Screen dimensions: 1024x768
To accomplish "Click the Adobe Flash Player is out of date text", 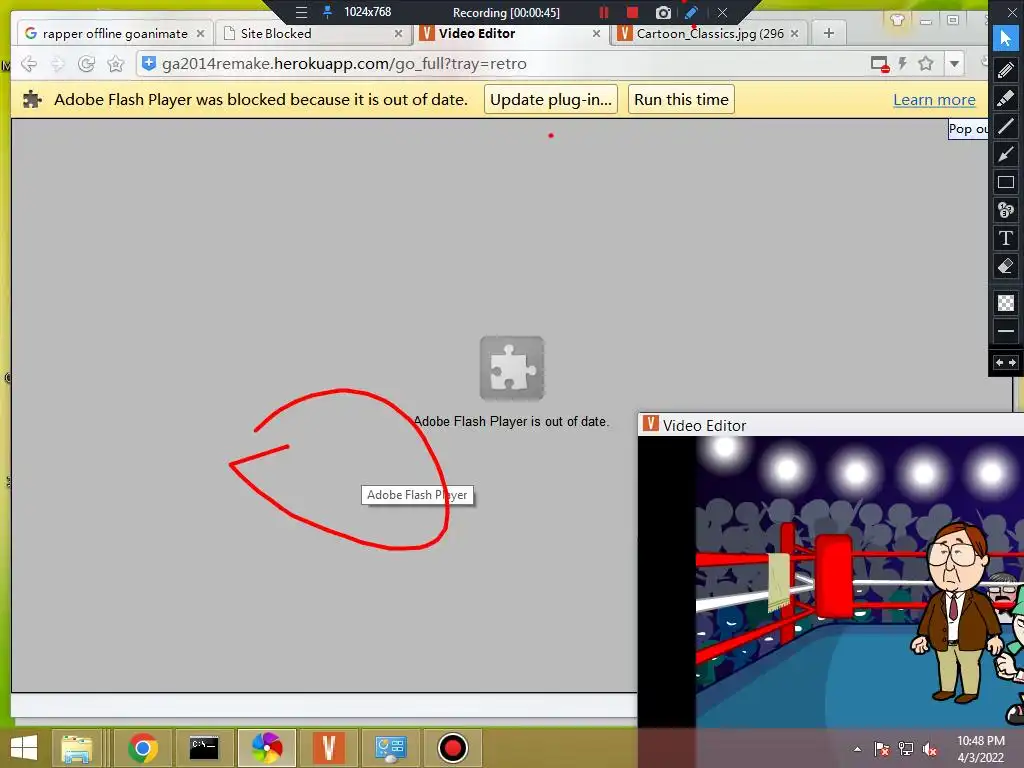I will 511,422.
